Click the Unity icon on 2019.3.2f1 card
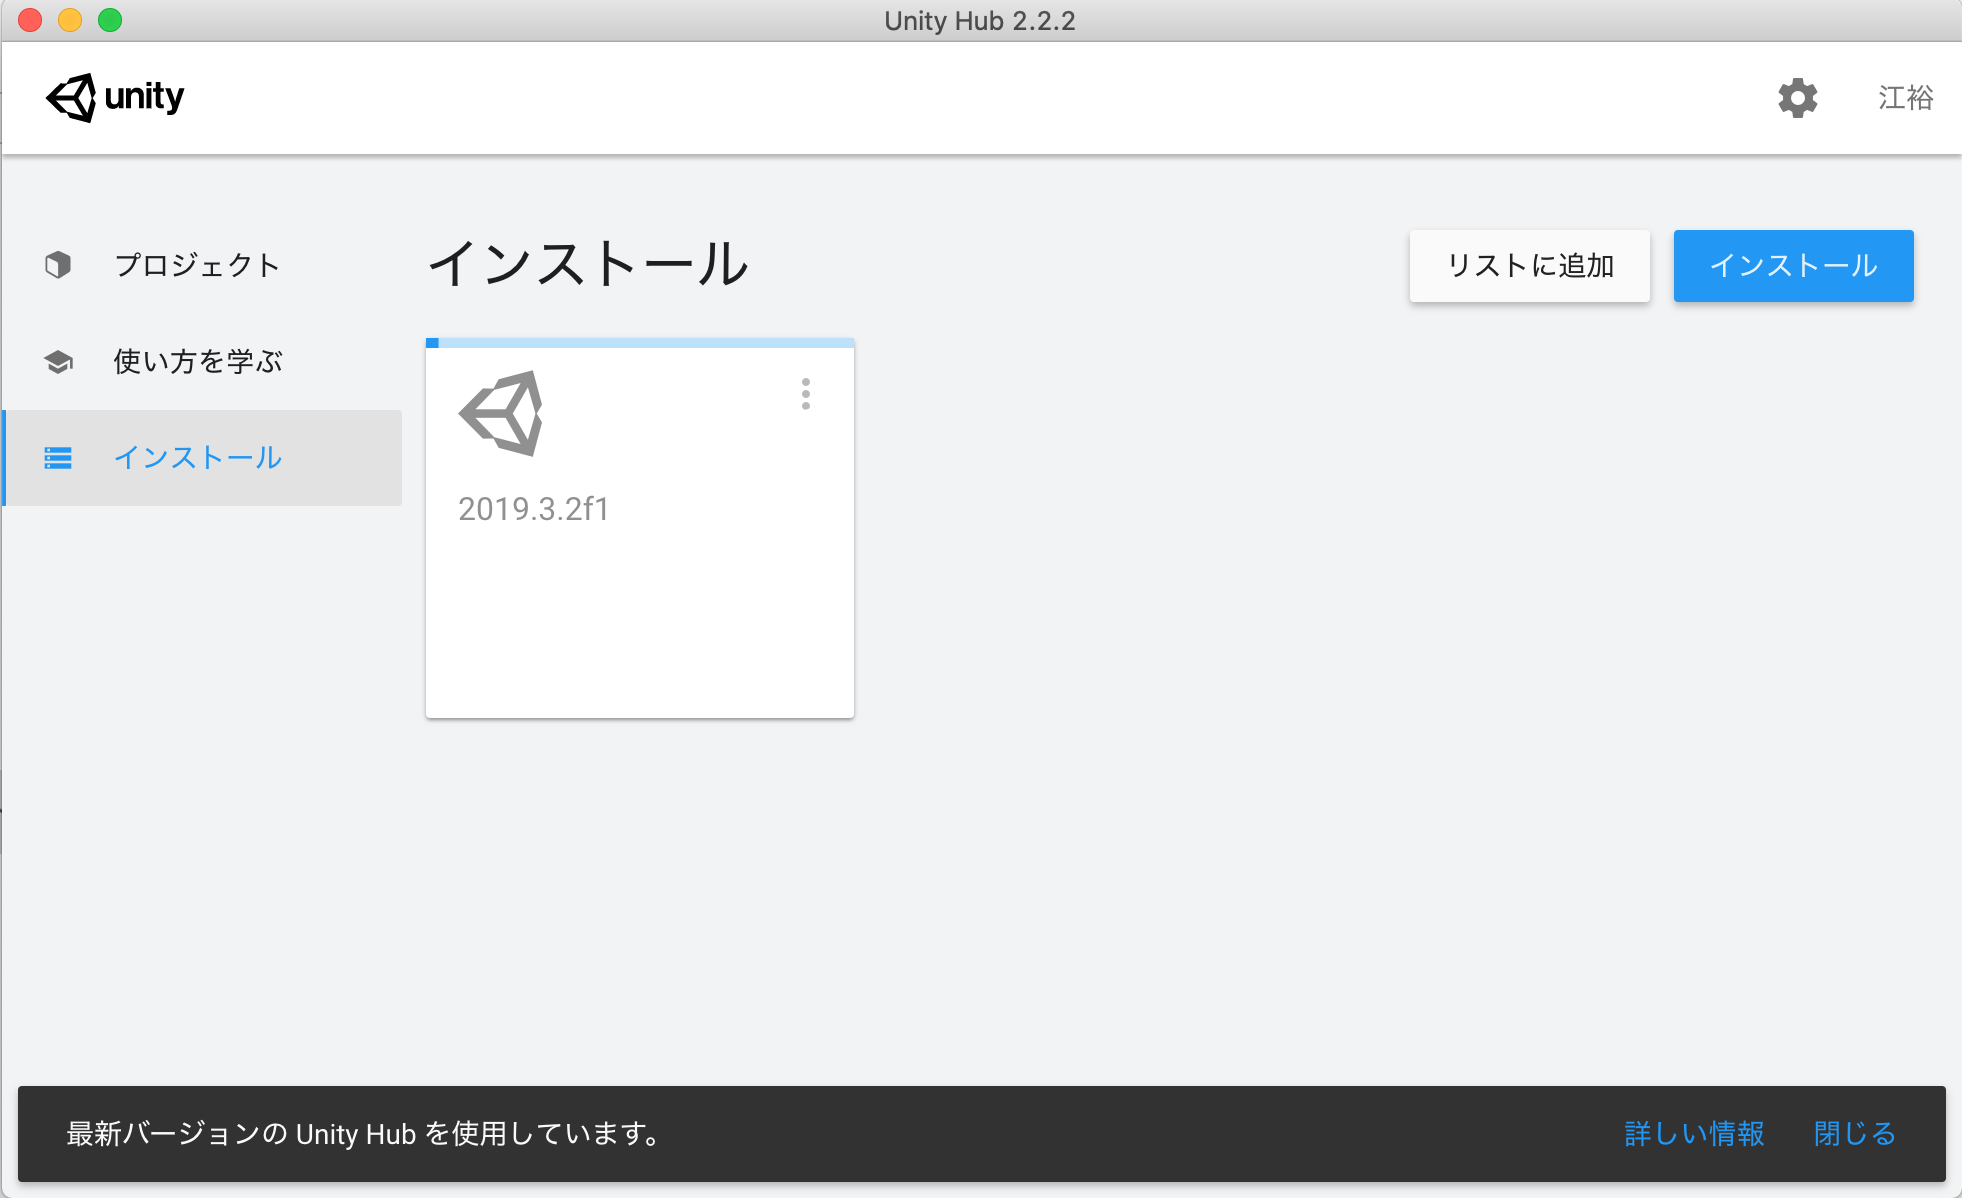 [x=501, y=414]
